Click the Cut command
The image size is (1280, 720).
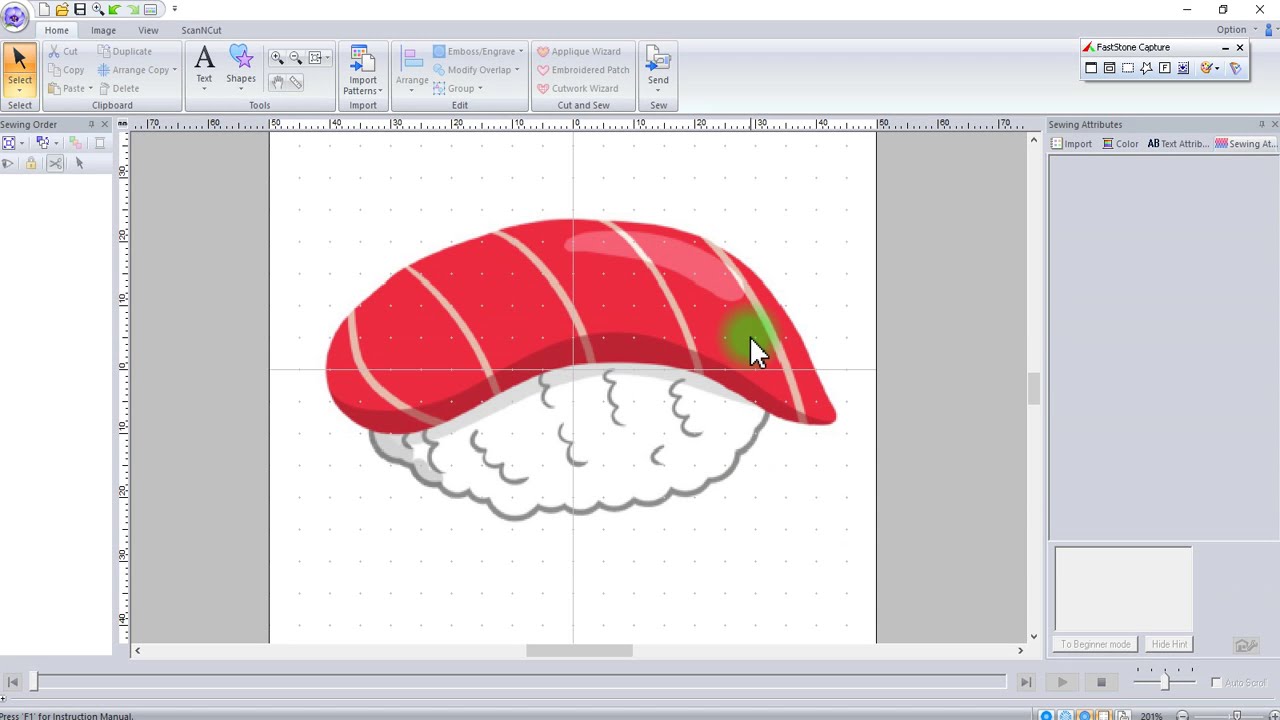click(x=63, y=51)
